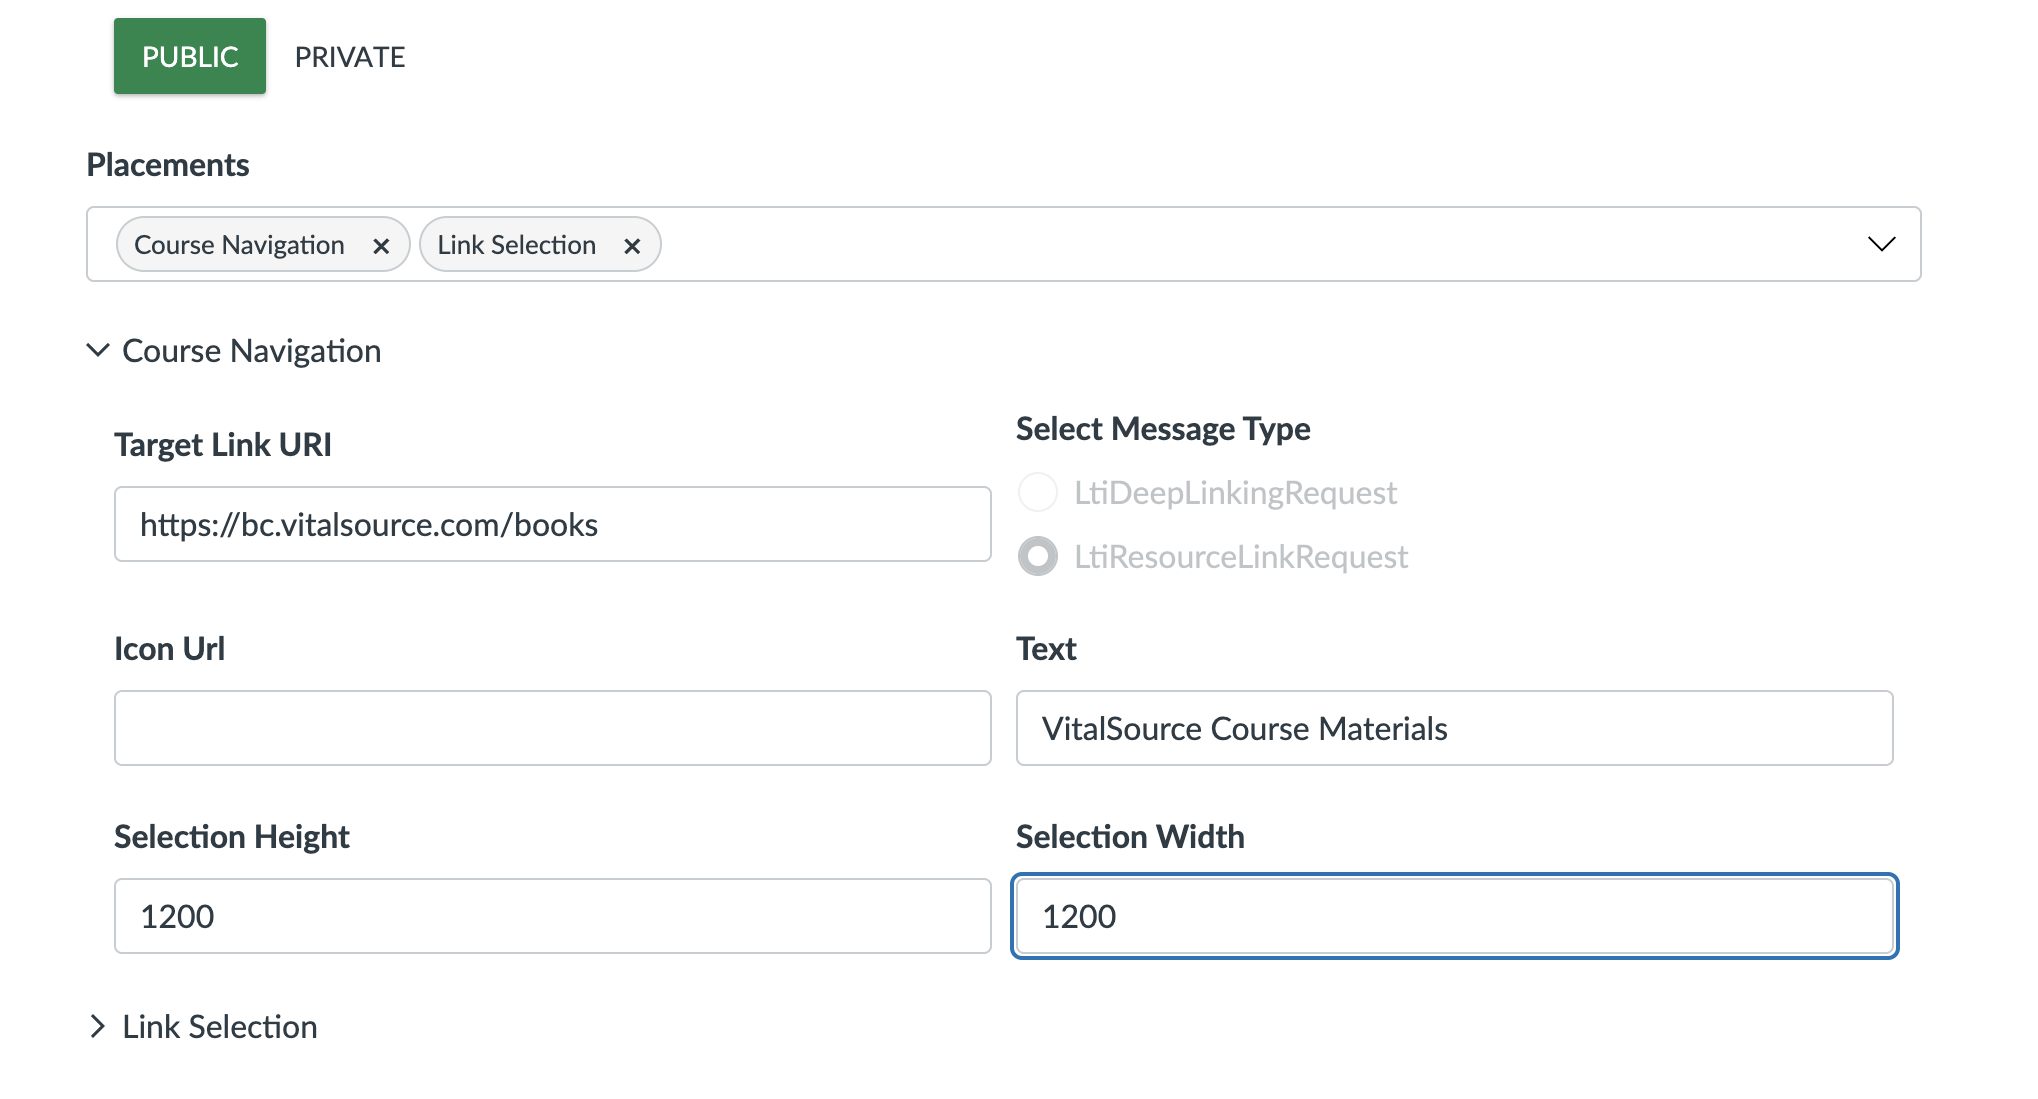This screenshot has height=1099, width=2038.
Task: Click the Target Link URI field
Action: pos(553,522)
